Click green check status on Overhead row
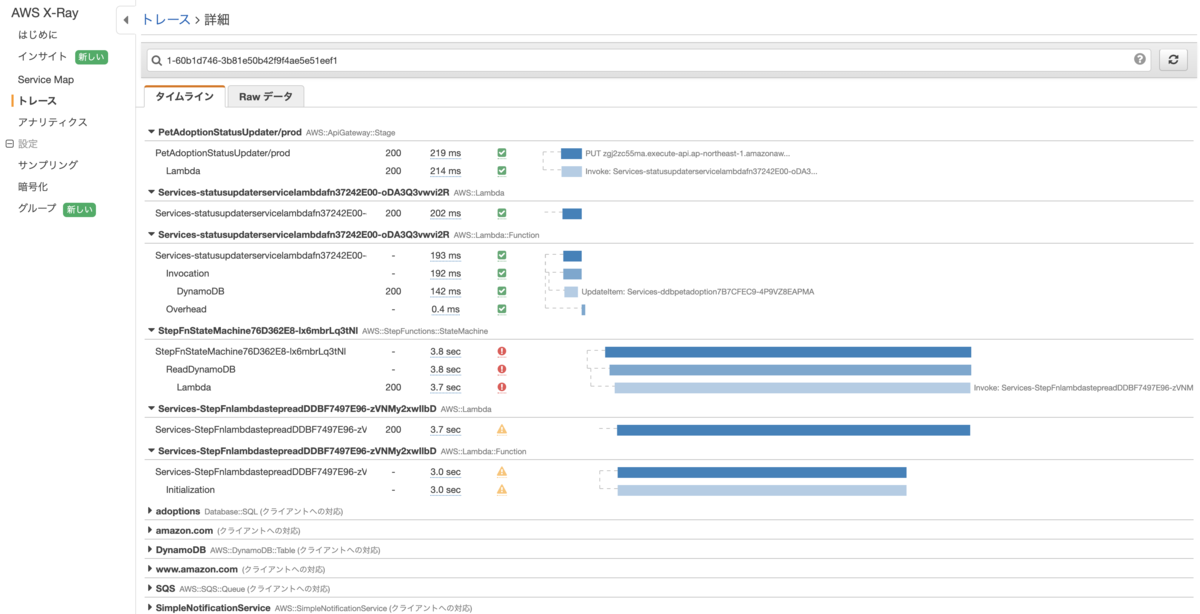 [x=502, y=309]
